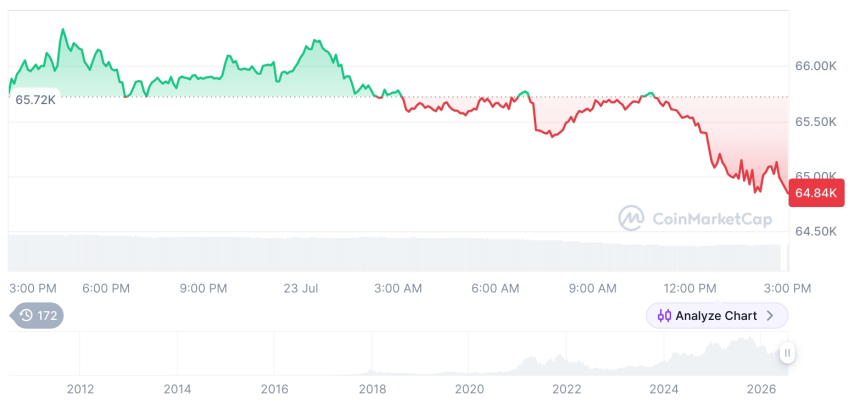This screenshot has width=860, height=401.
Task: Click the CoinMarketCap watermark logo icon
Action: 631,218
